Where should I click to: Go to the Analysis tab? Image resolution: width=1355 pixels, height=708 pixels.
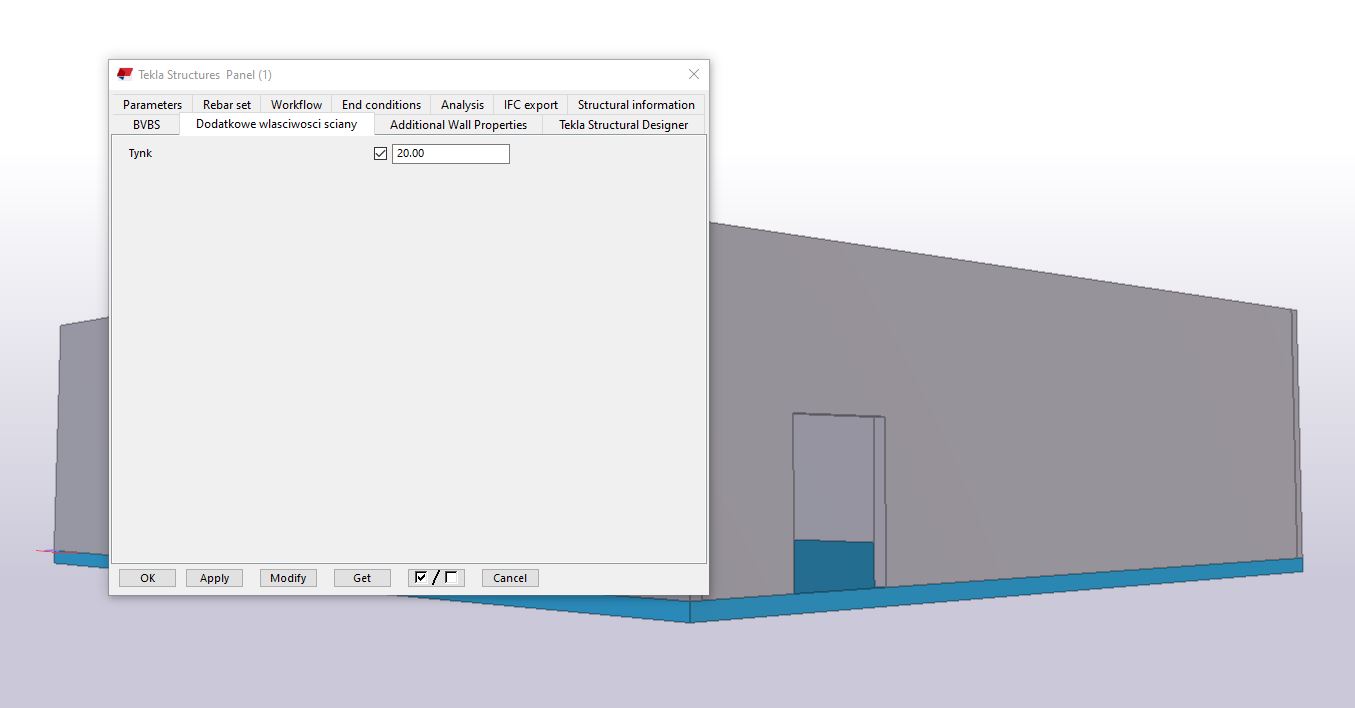click(462, 104)
